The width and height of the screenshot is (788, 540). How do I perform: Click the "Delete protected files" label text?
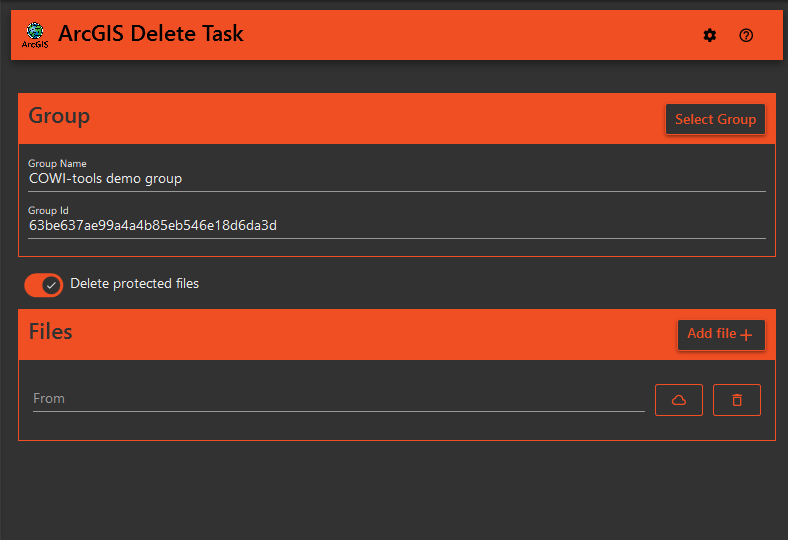click(x=134, y=284)
